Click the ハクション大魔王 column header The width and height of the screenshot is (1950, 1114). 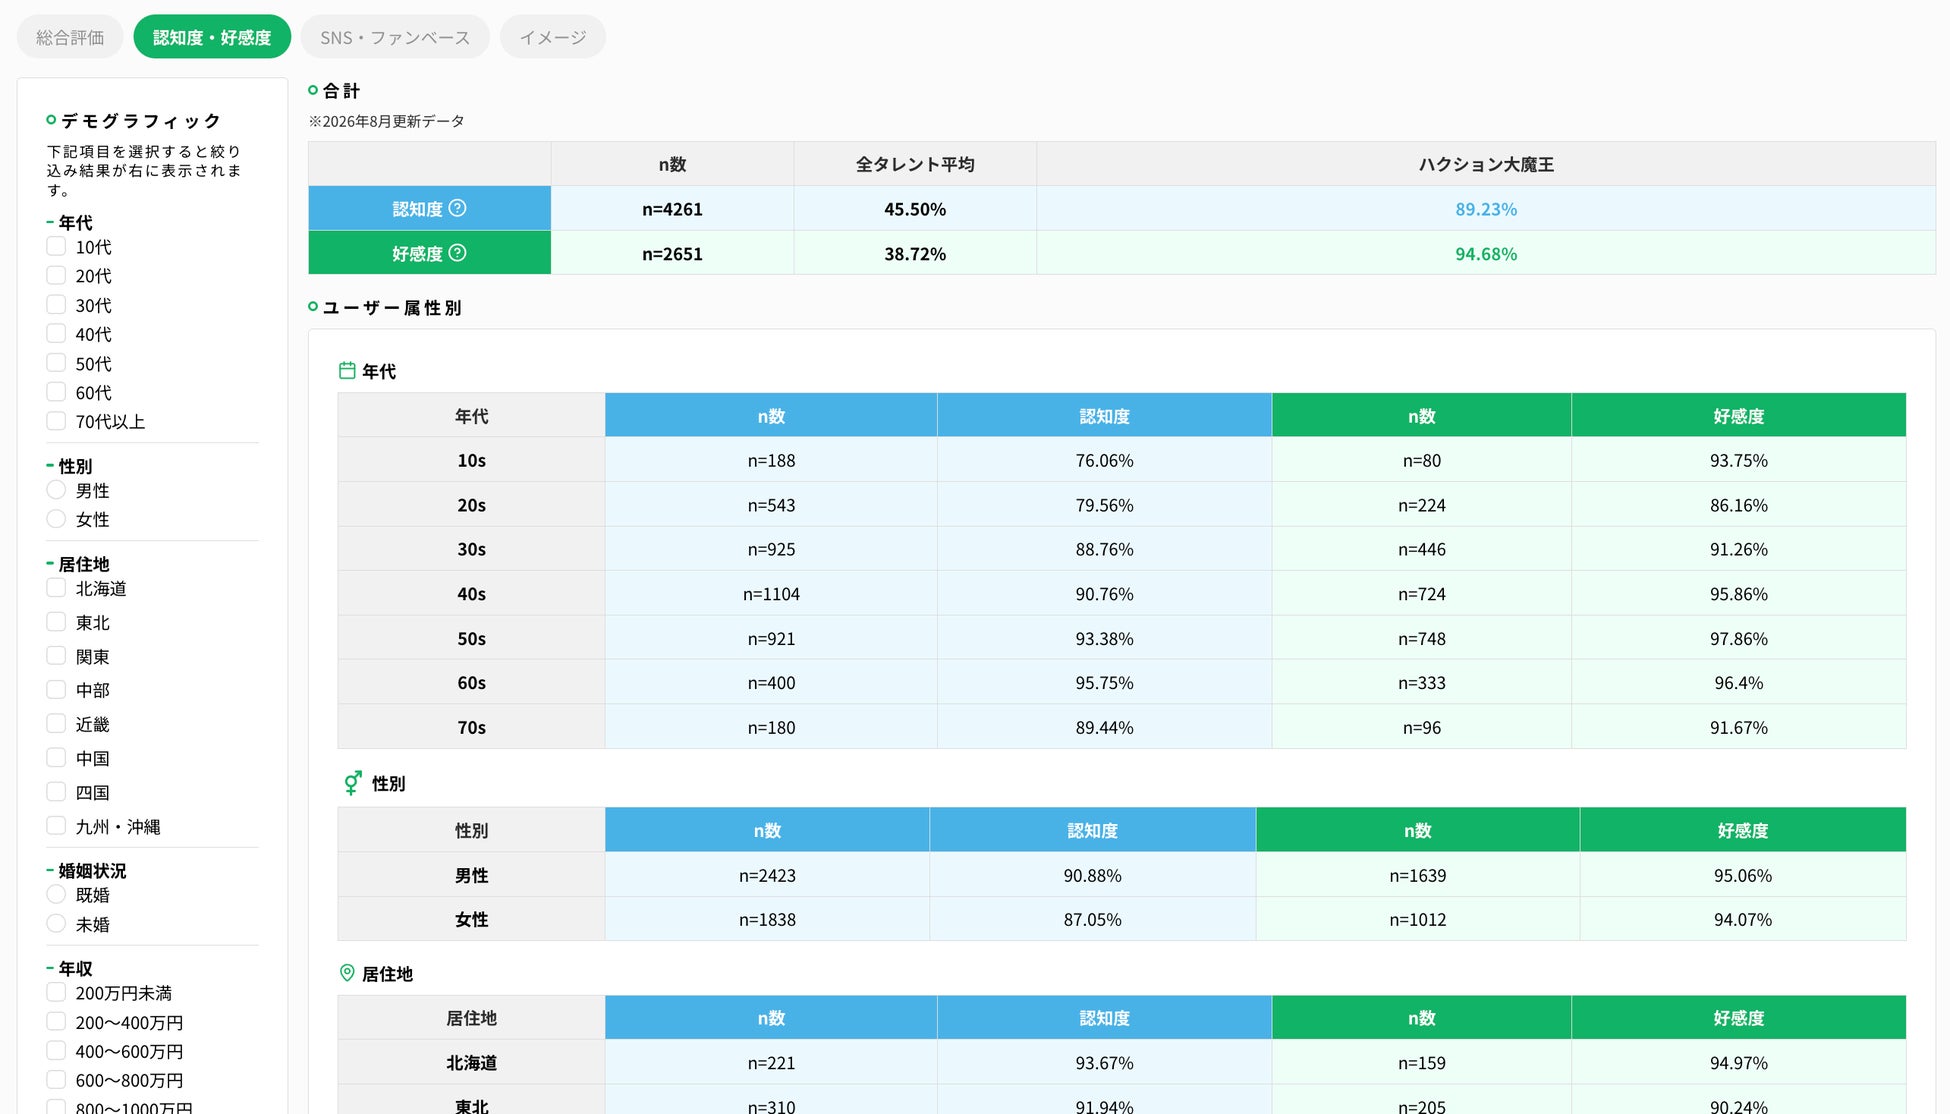pyautogui.click(x=1486, y=164)
